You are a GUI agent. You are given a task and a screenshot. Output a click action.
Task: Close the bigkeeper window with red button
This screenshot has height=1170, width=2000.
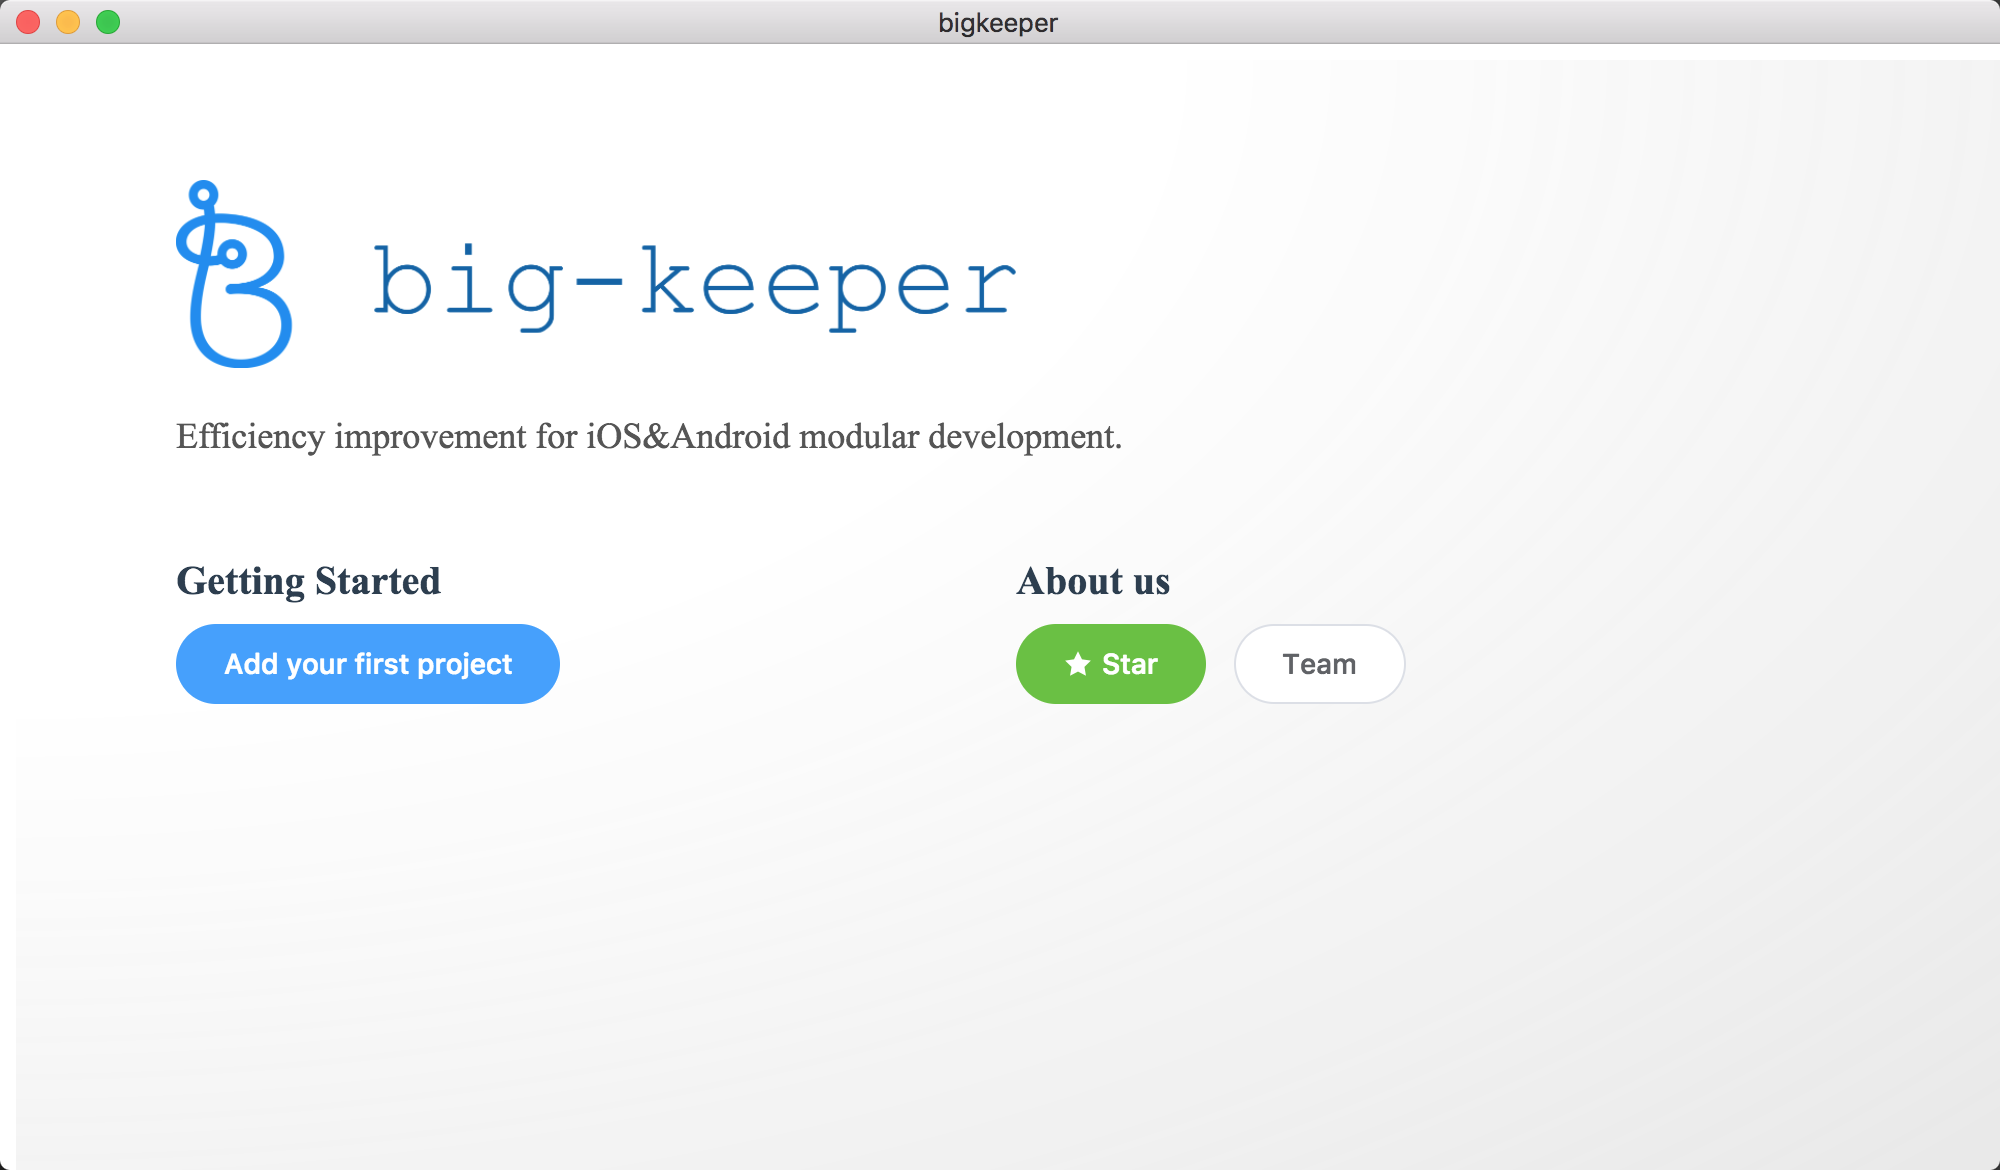coord(28,22)
